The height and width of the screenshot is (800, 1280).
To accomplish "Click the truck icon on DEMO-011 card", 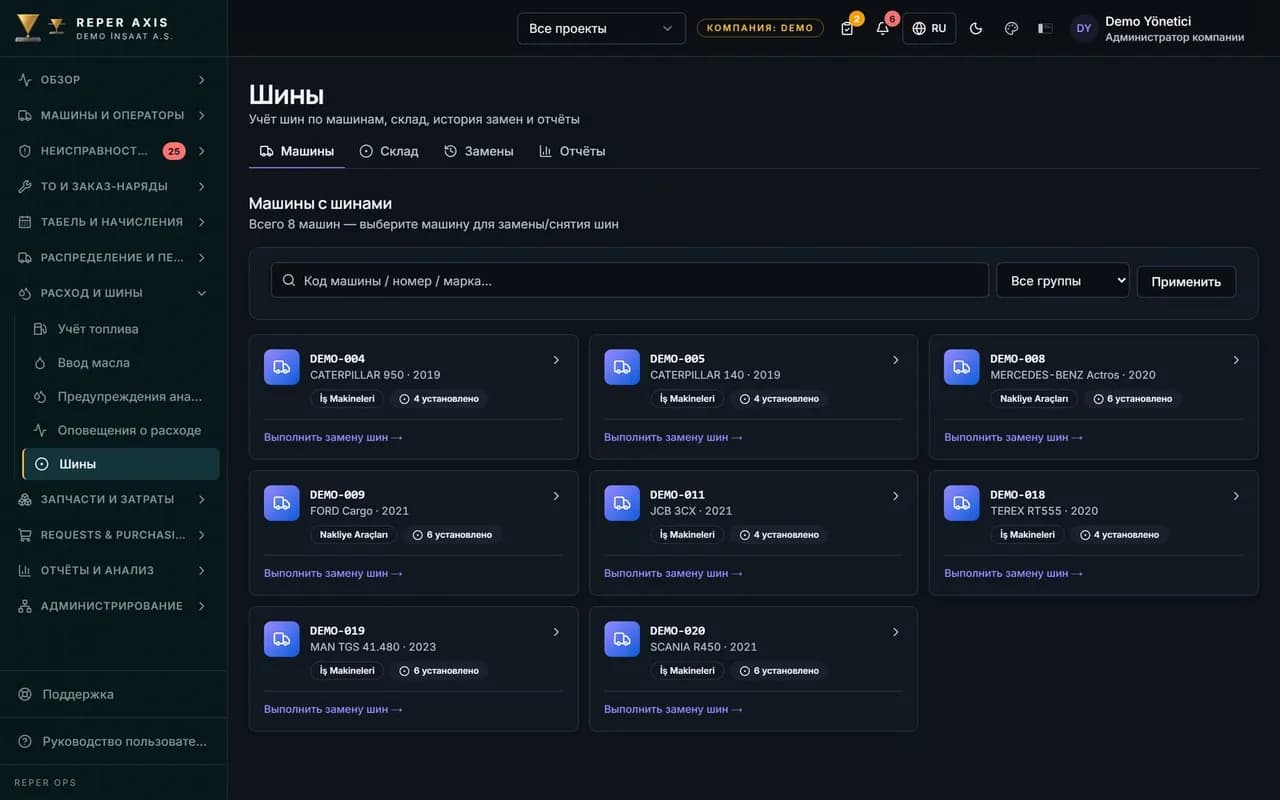I will coord(622,503).
